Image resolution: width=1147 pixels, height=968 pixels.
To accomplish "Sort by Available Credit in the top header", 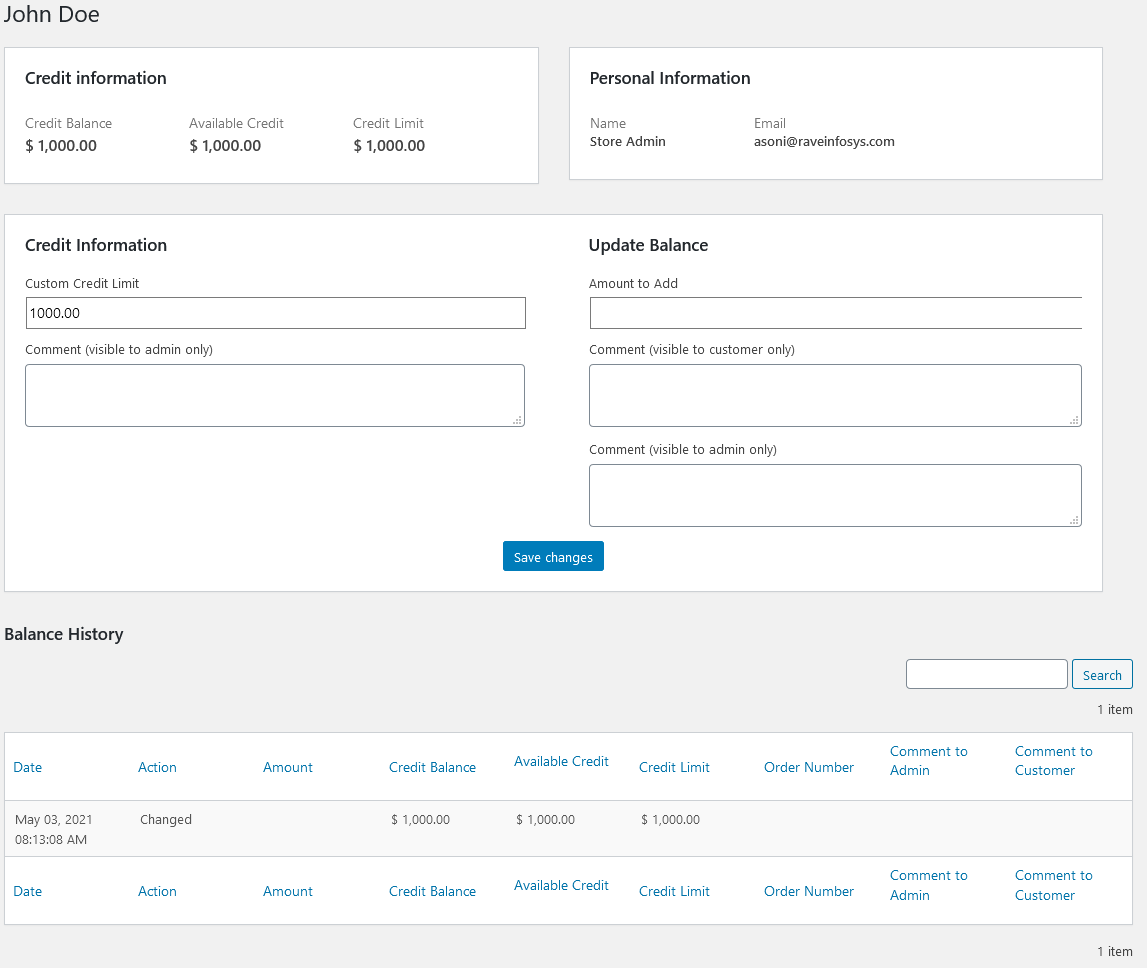I will pos(561,762).
